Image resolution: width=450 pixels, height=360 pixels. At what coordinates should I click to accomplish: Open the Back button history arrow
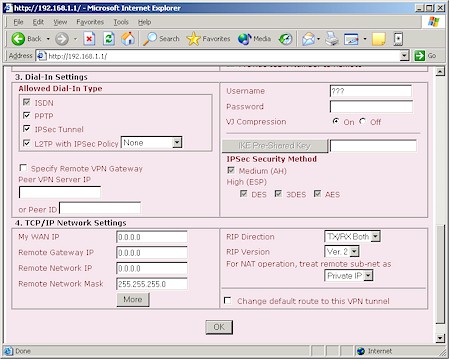48,39
